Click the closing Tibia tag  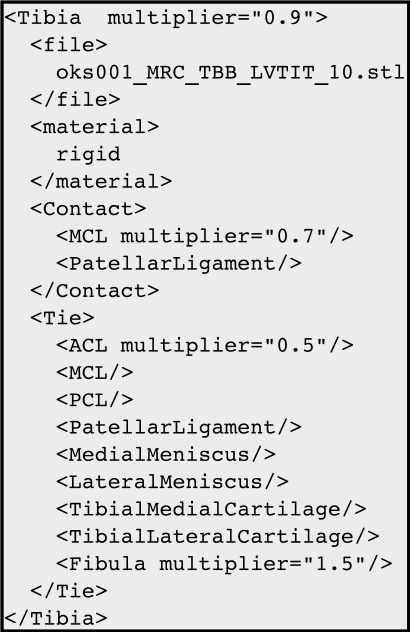(56, 619)
